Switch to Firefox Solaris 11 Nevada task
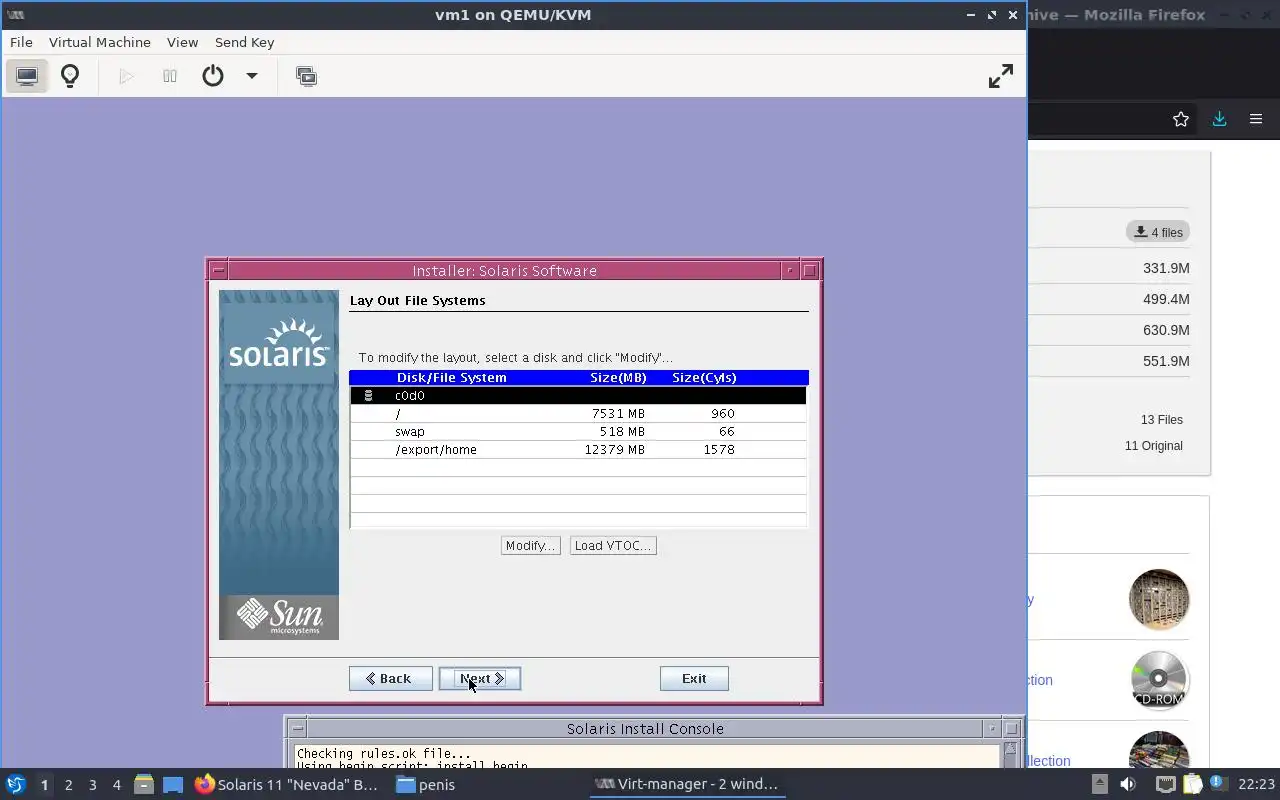The height and width of the screenshot is (800, 1280). click(x=288, y=785)
